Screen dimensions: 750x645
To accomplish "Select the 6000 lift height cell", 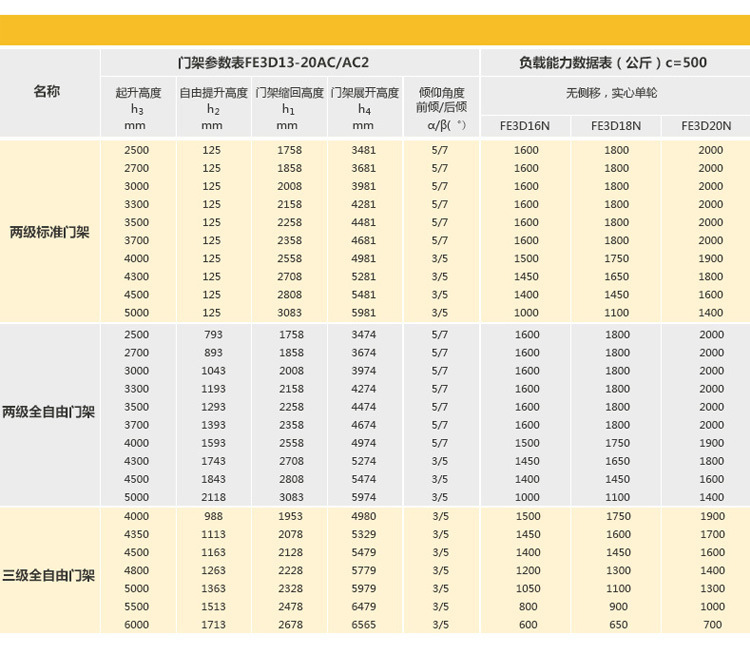I will pyautogui.click(x=136, y=625).
